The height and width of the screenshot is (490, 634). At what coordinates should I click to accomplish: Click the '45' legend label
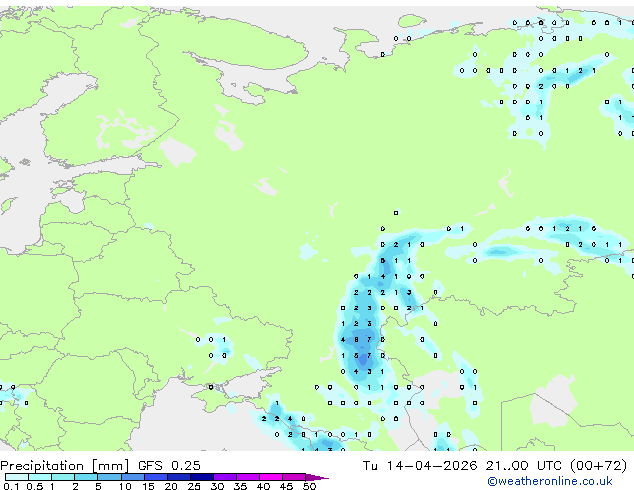tap(286, 486)
